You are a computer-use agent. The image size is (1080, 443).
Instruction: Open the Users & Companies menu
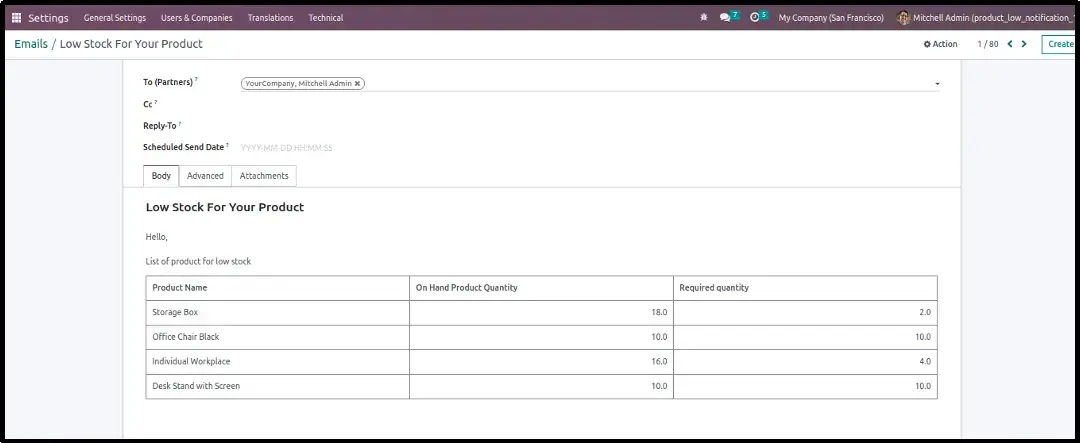click(x=196, y=18)
